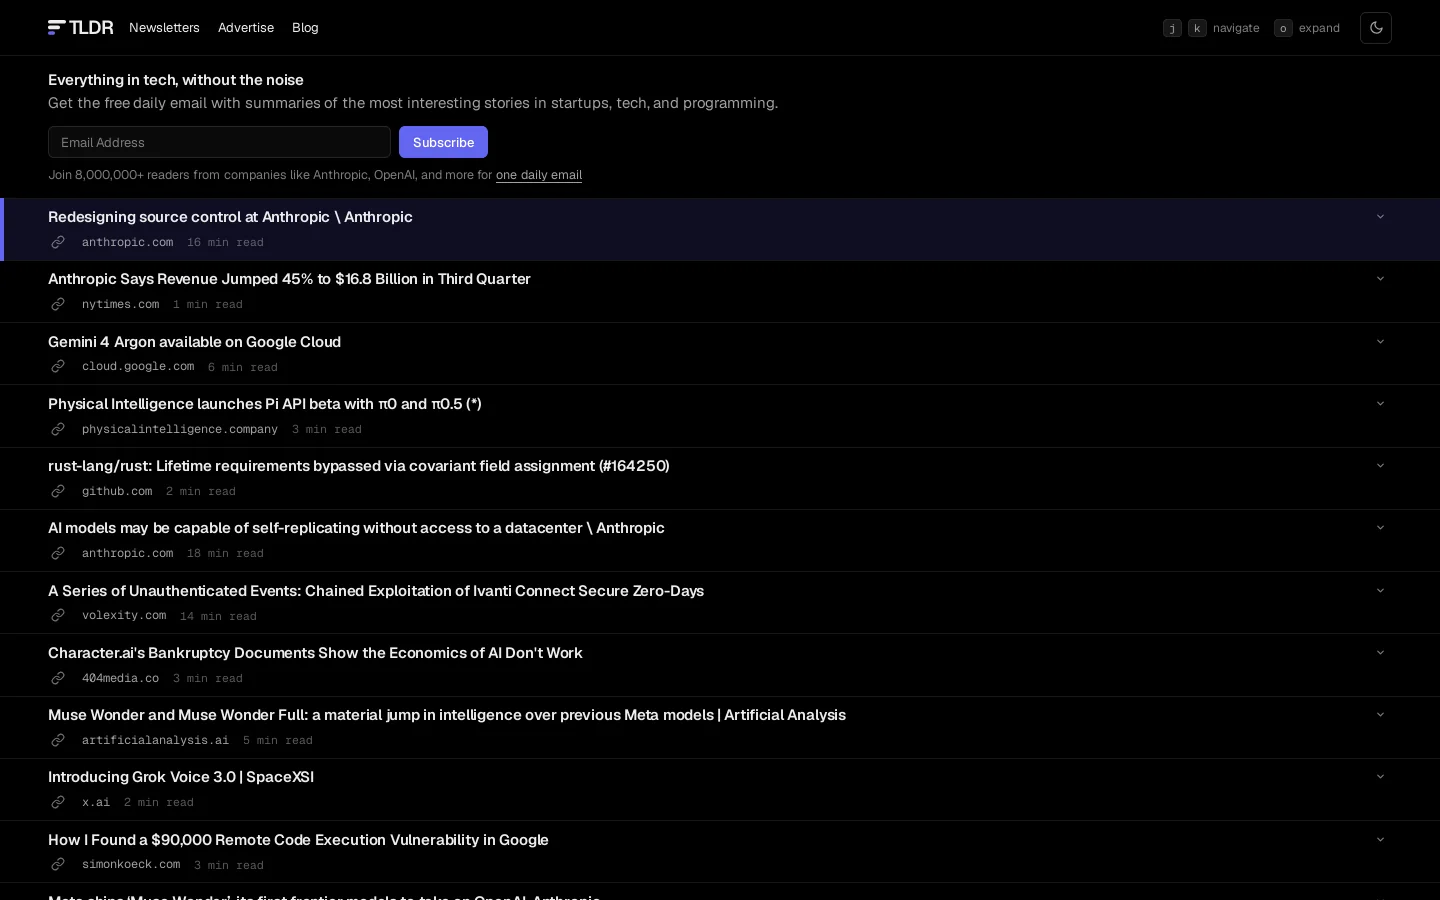This screenshot has height=900, width=1440.
Task: Click link icon beside volexity.com
Action: (58, 616)
